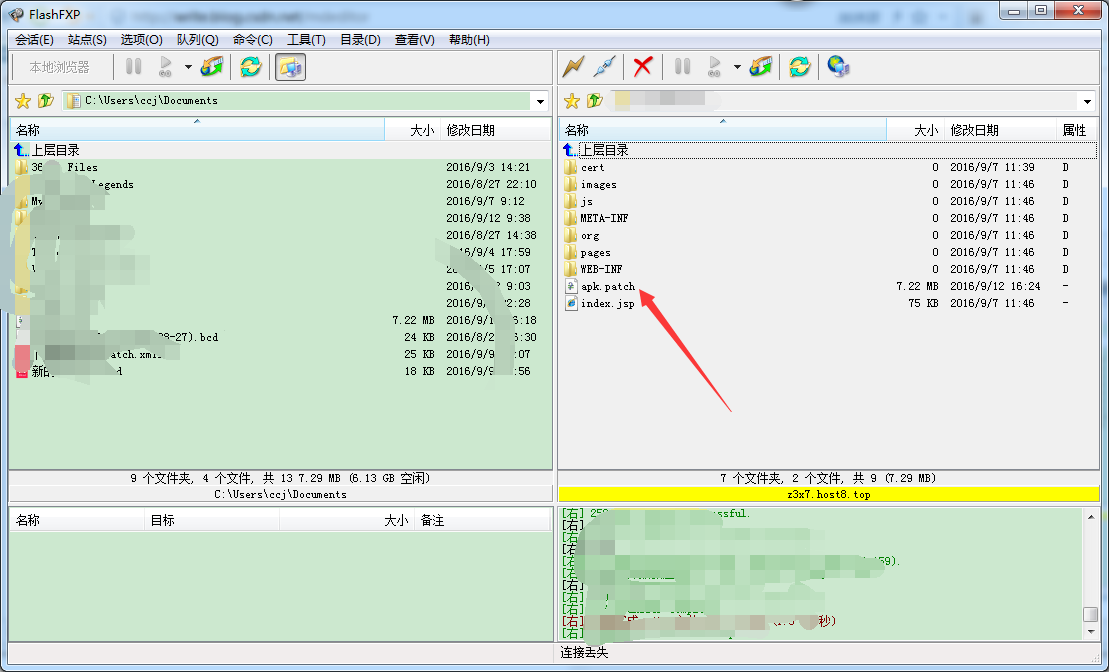This screenshot has width=1109, height=672.
Task: Click the local path field C:\Users\ccj\Documents
Action: (x=297, y=100)
